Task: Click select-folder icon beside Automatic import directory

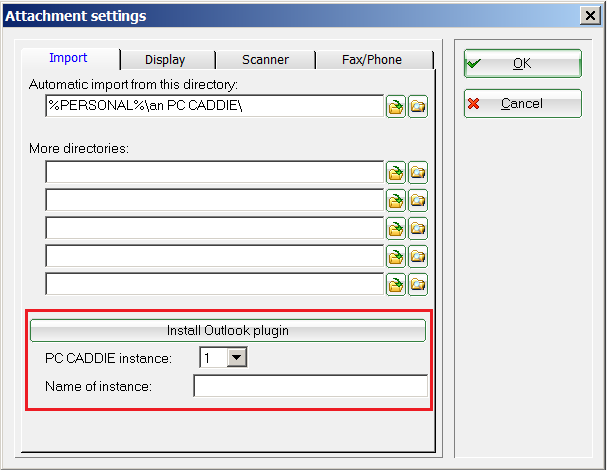Action: pos(396,106)
